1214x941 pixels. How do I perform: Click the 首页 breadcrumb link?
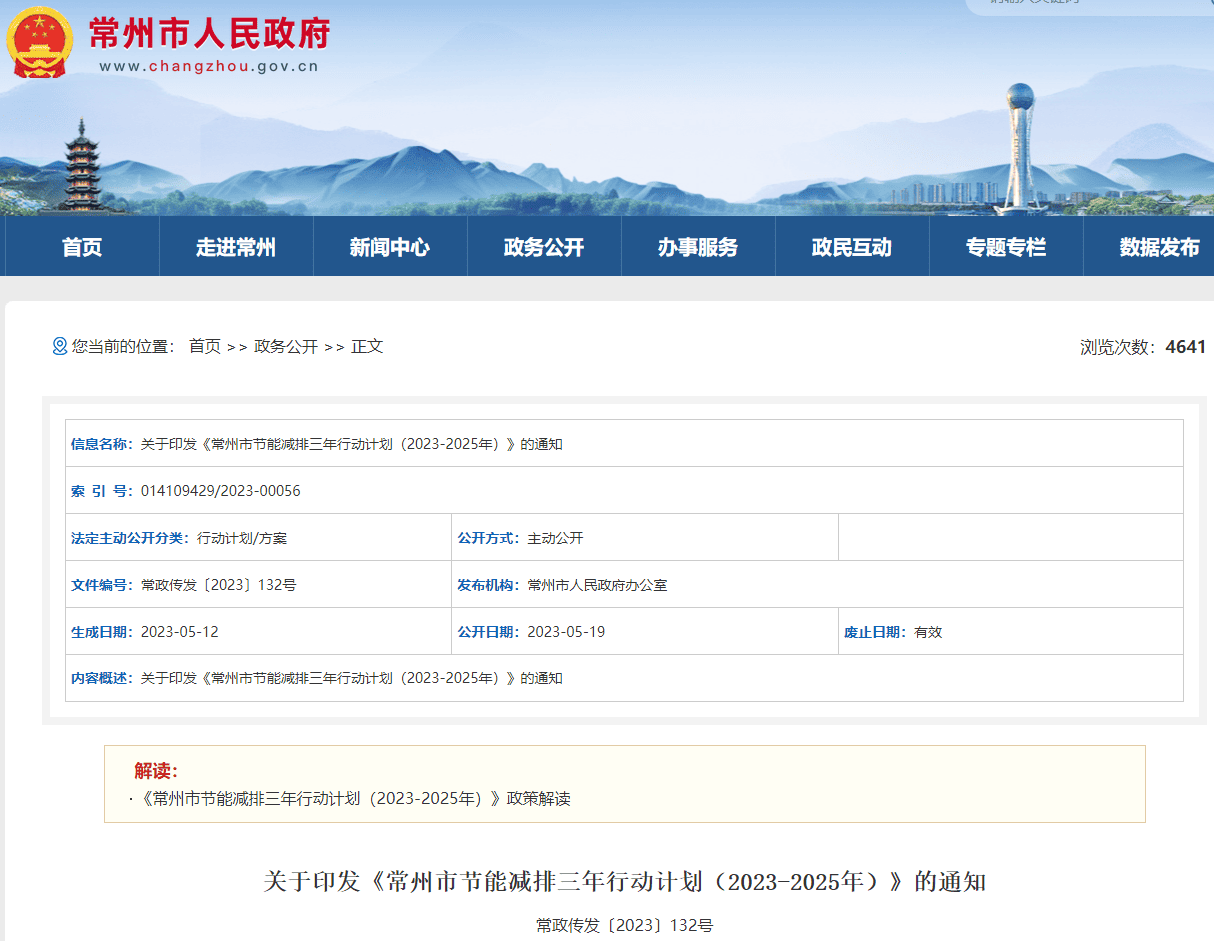pyautogui.click(x=205, y=346)
